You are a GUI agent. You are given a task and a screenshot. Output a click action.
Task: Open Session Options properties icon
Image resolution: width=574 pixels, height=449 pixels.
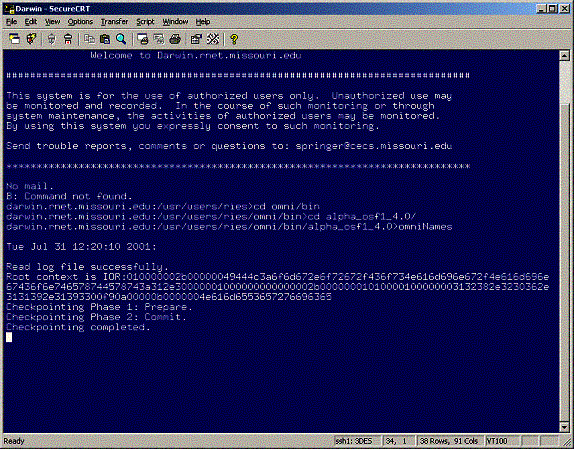click(196, 39)
